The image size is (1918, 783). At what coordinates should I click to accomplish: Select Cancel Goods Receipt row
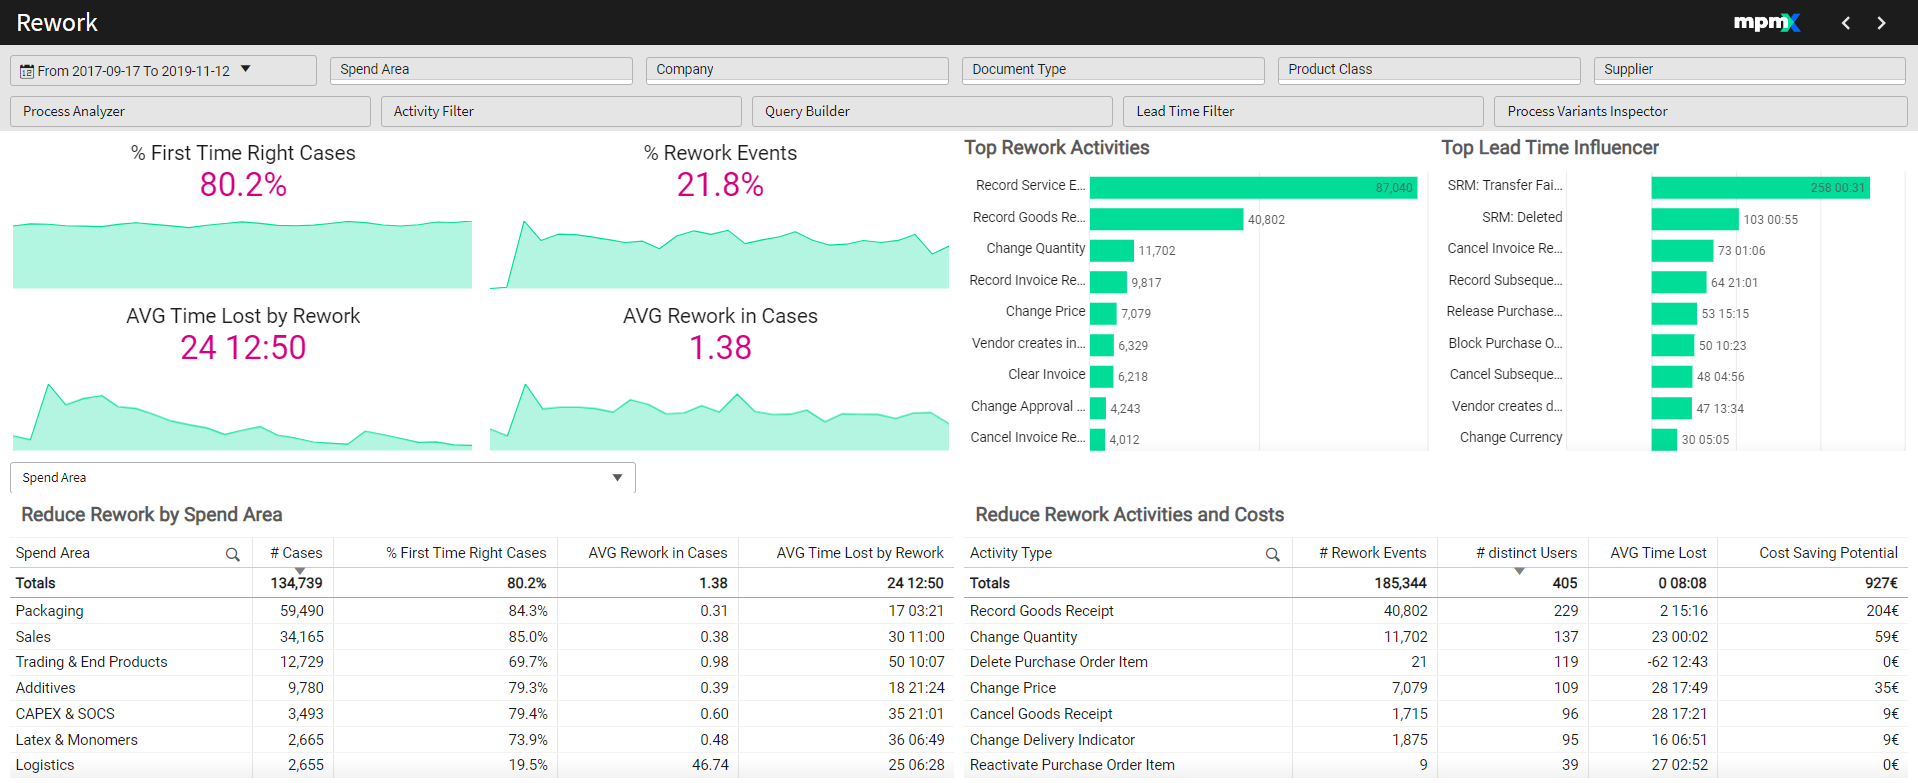click(x=1434, y=714)
